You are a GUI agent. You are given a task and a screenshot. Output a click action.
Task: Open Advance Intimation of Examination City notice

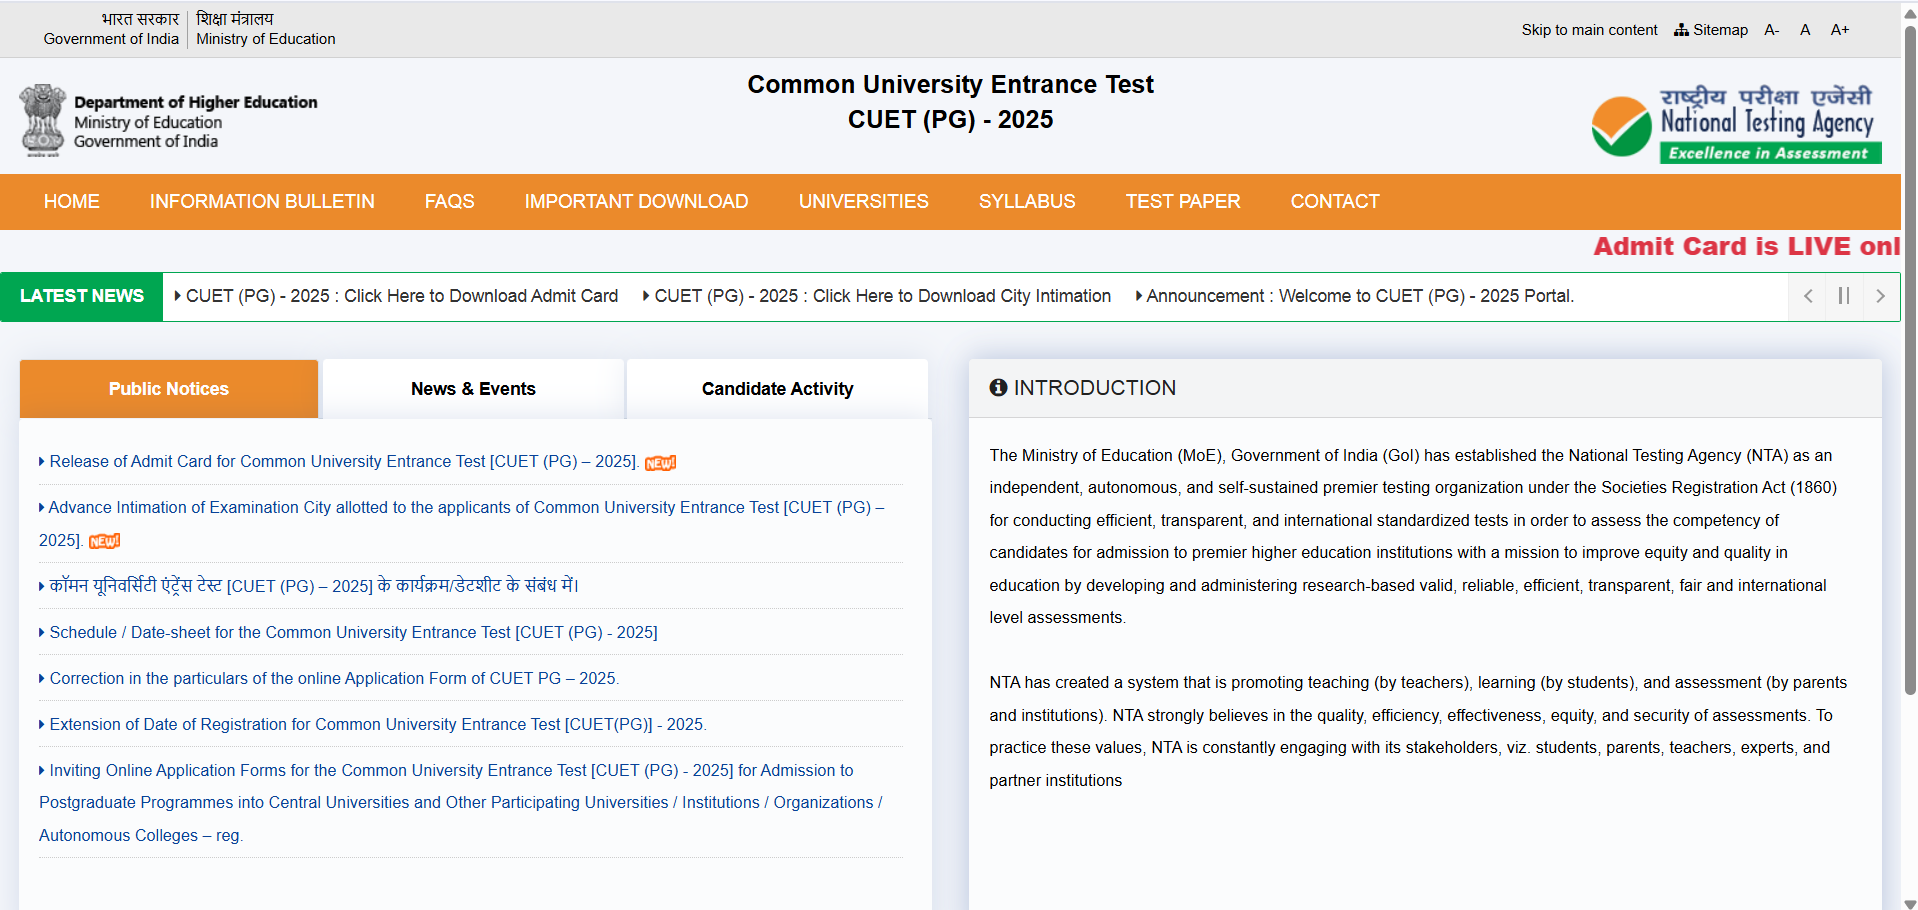[x=461, y=524]
